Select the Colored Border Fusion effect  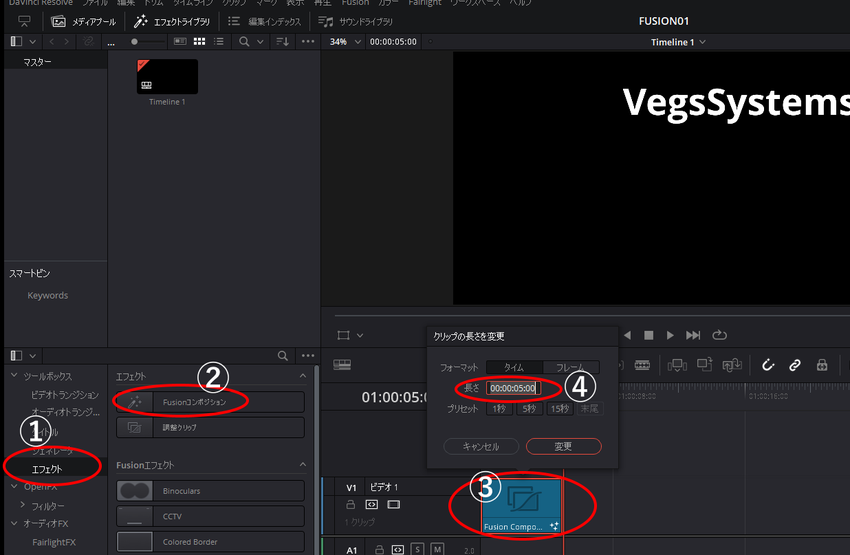coord(210,541)
